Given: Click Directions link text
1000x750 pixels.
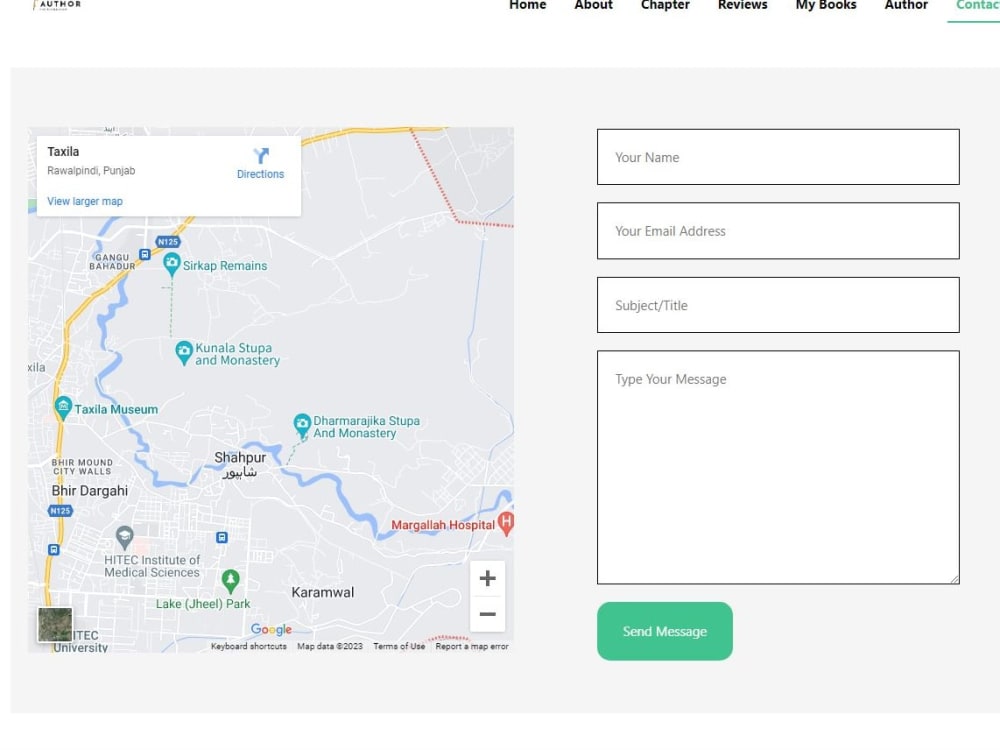Looking at the screenshot, I should coord(260,174).
